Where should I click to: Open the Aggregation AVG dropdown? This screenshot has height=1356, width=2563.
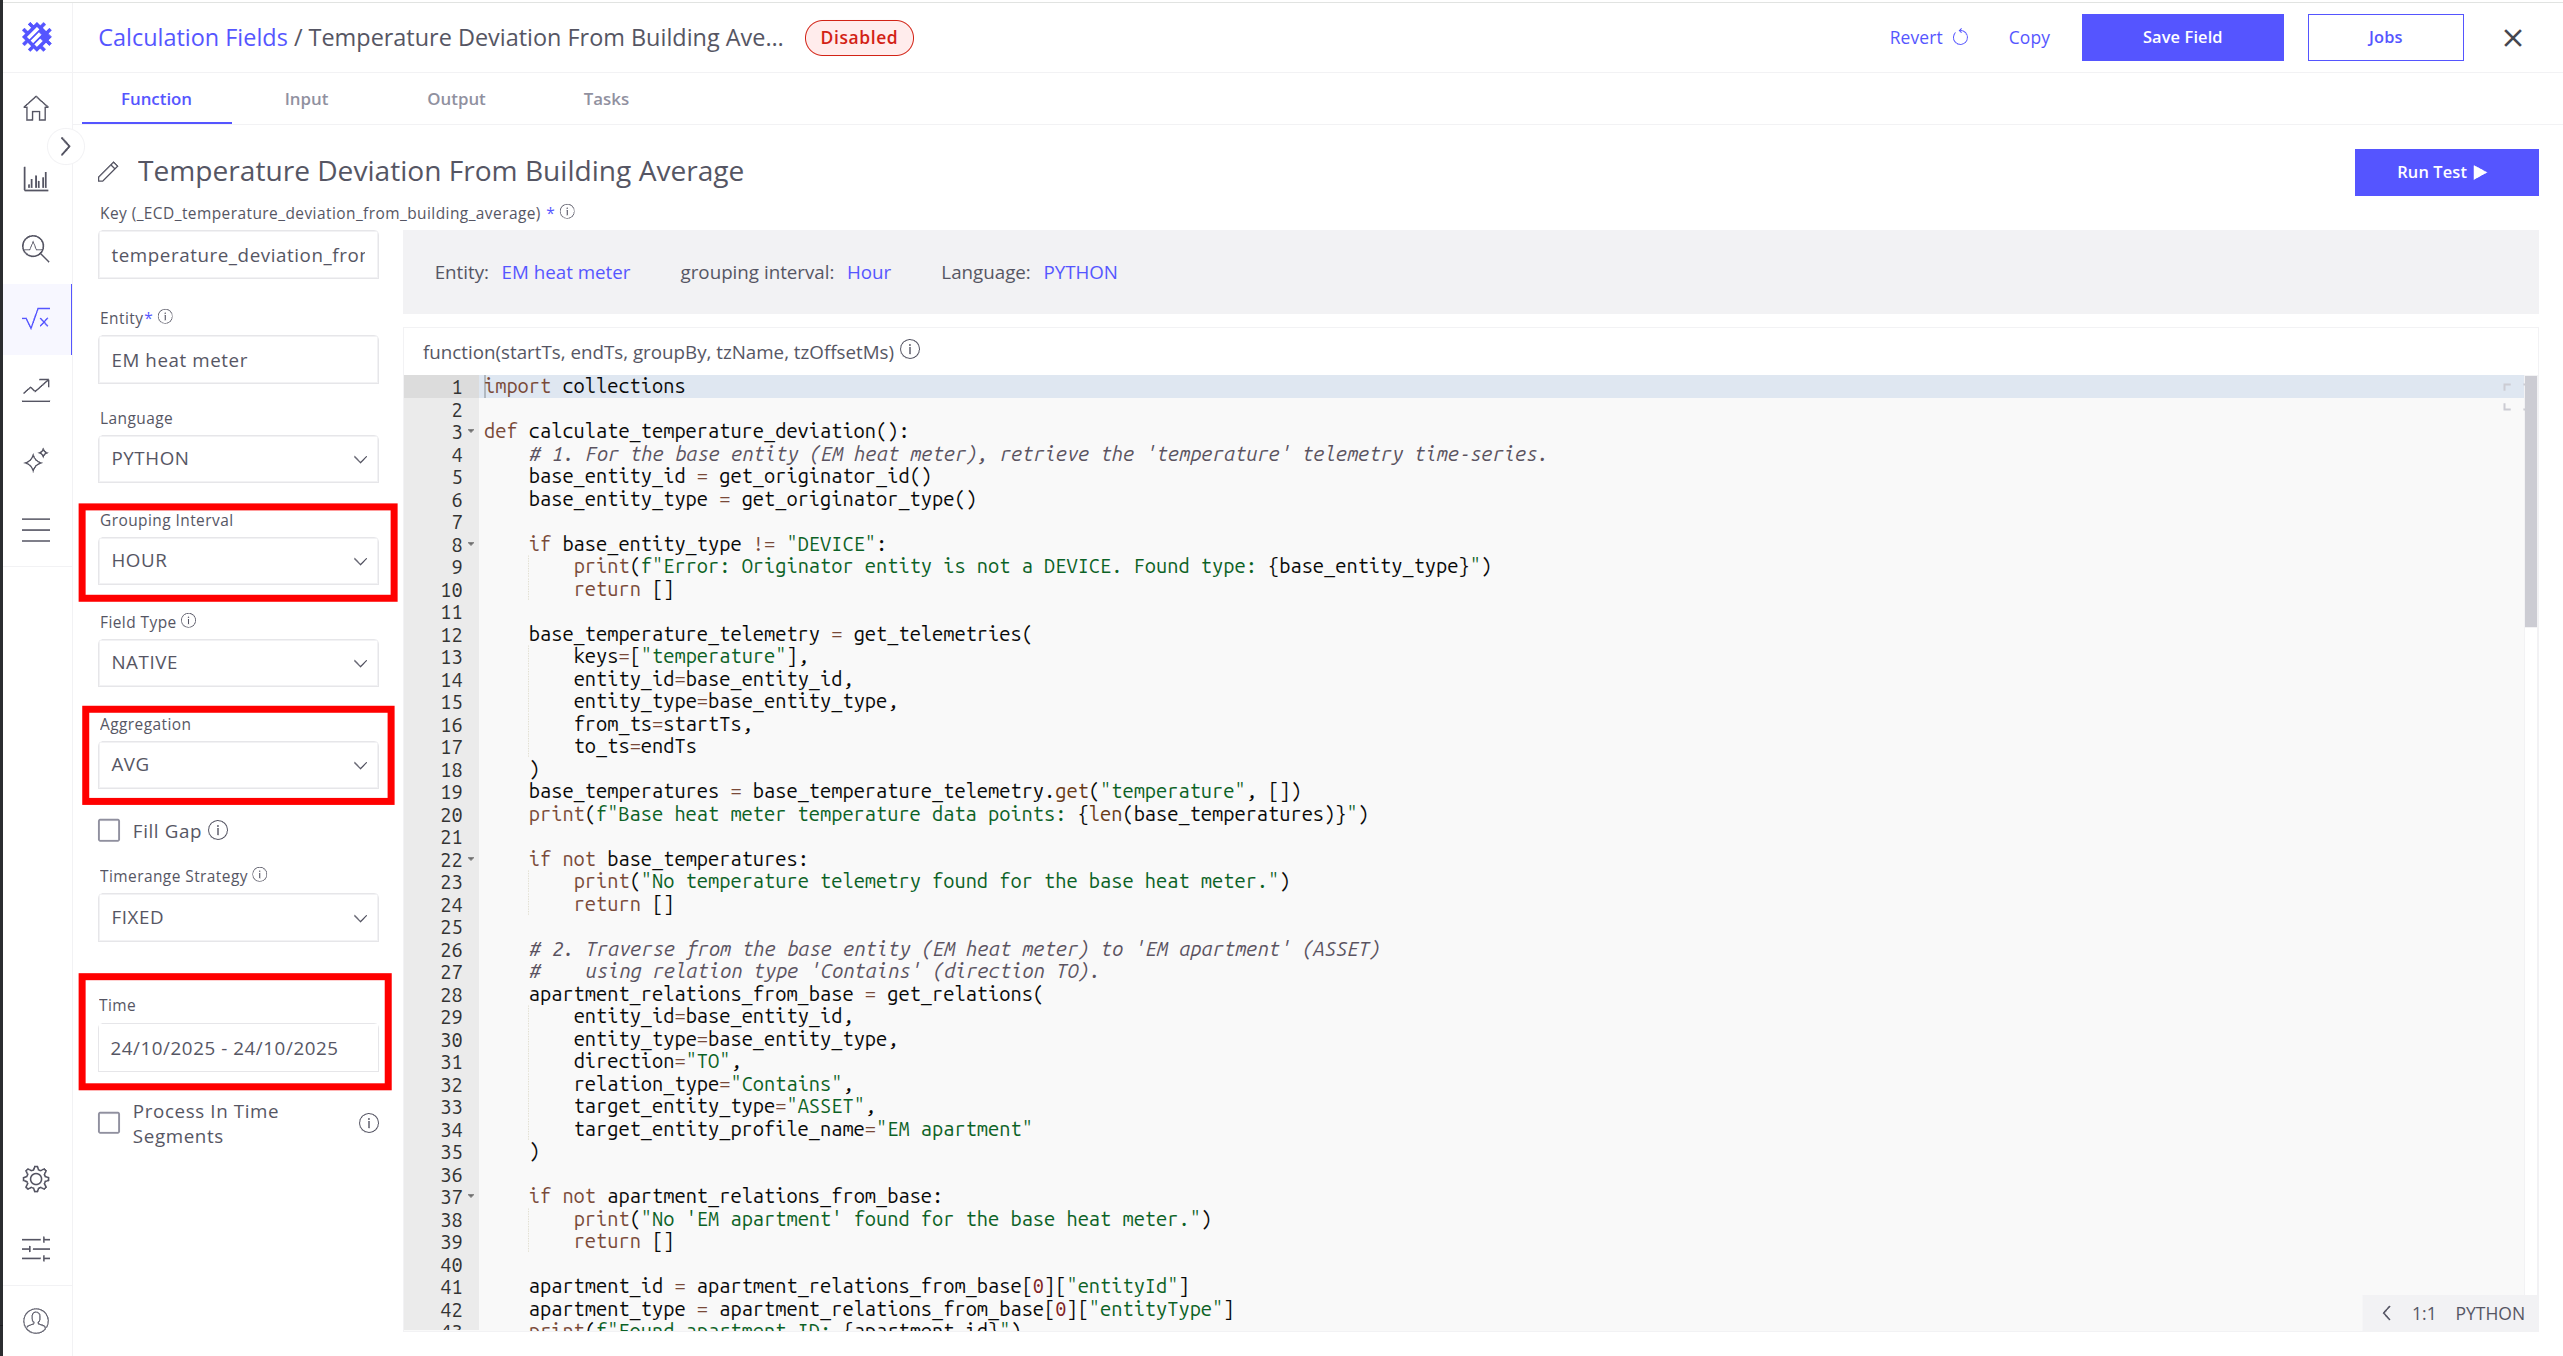pyautogui.click(x=238, y=765)
